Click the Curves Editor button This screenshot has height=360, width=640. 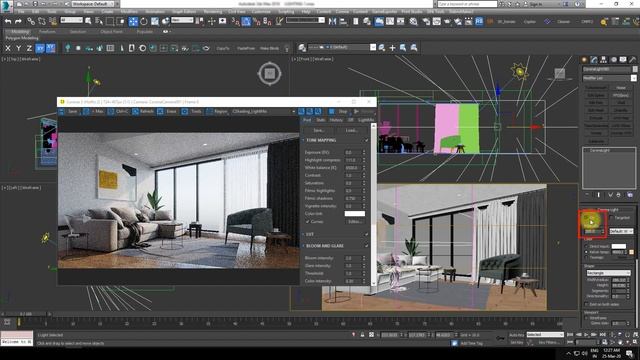coord(354,222)
